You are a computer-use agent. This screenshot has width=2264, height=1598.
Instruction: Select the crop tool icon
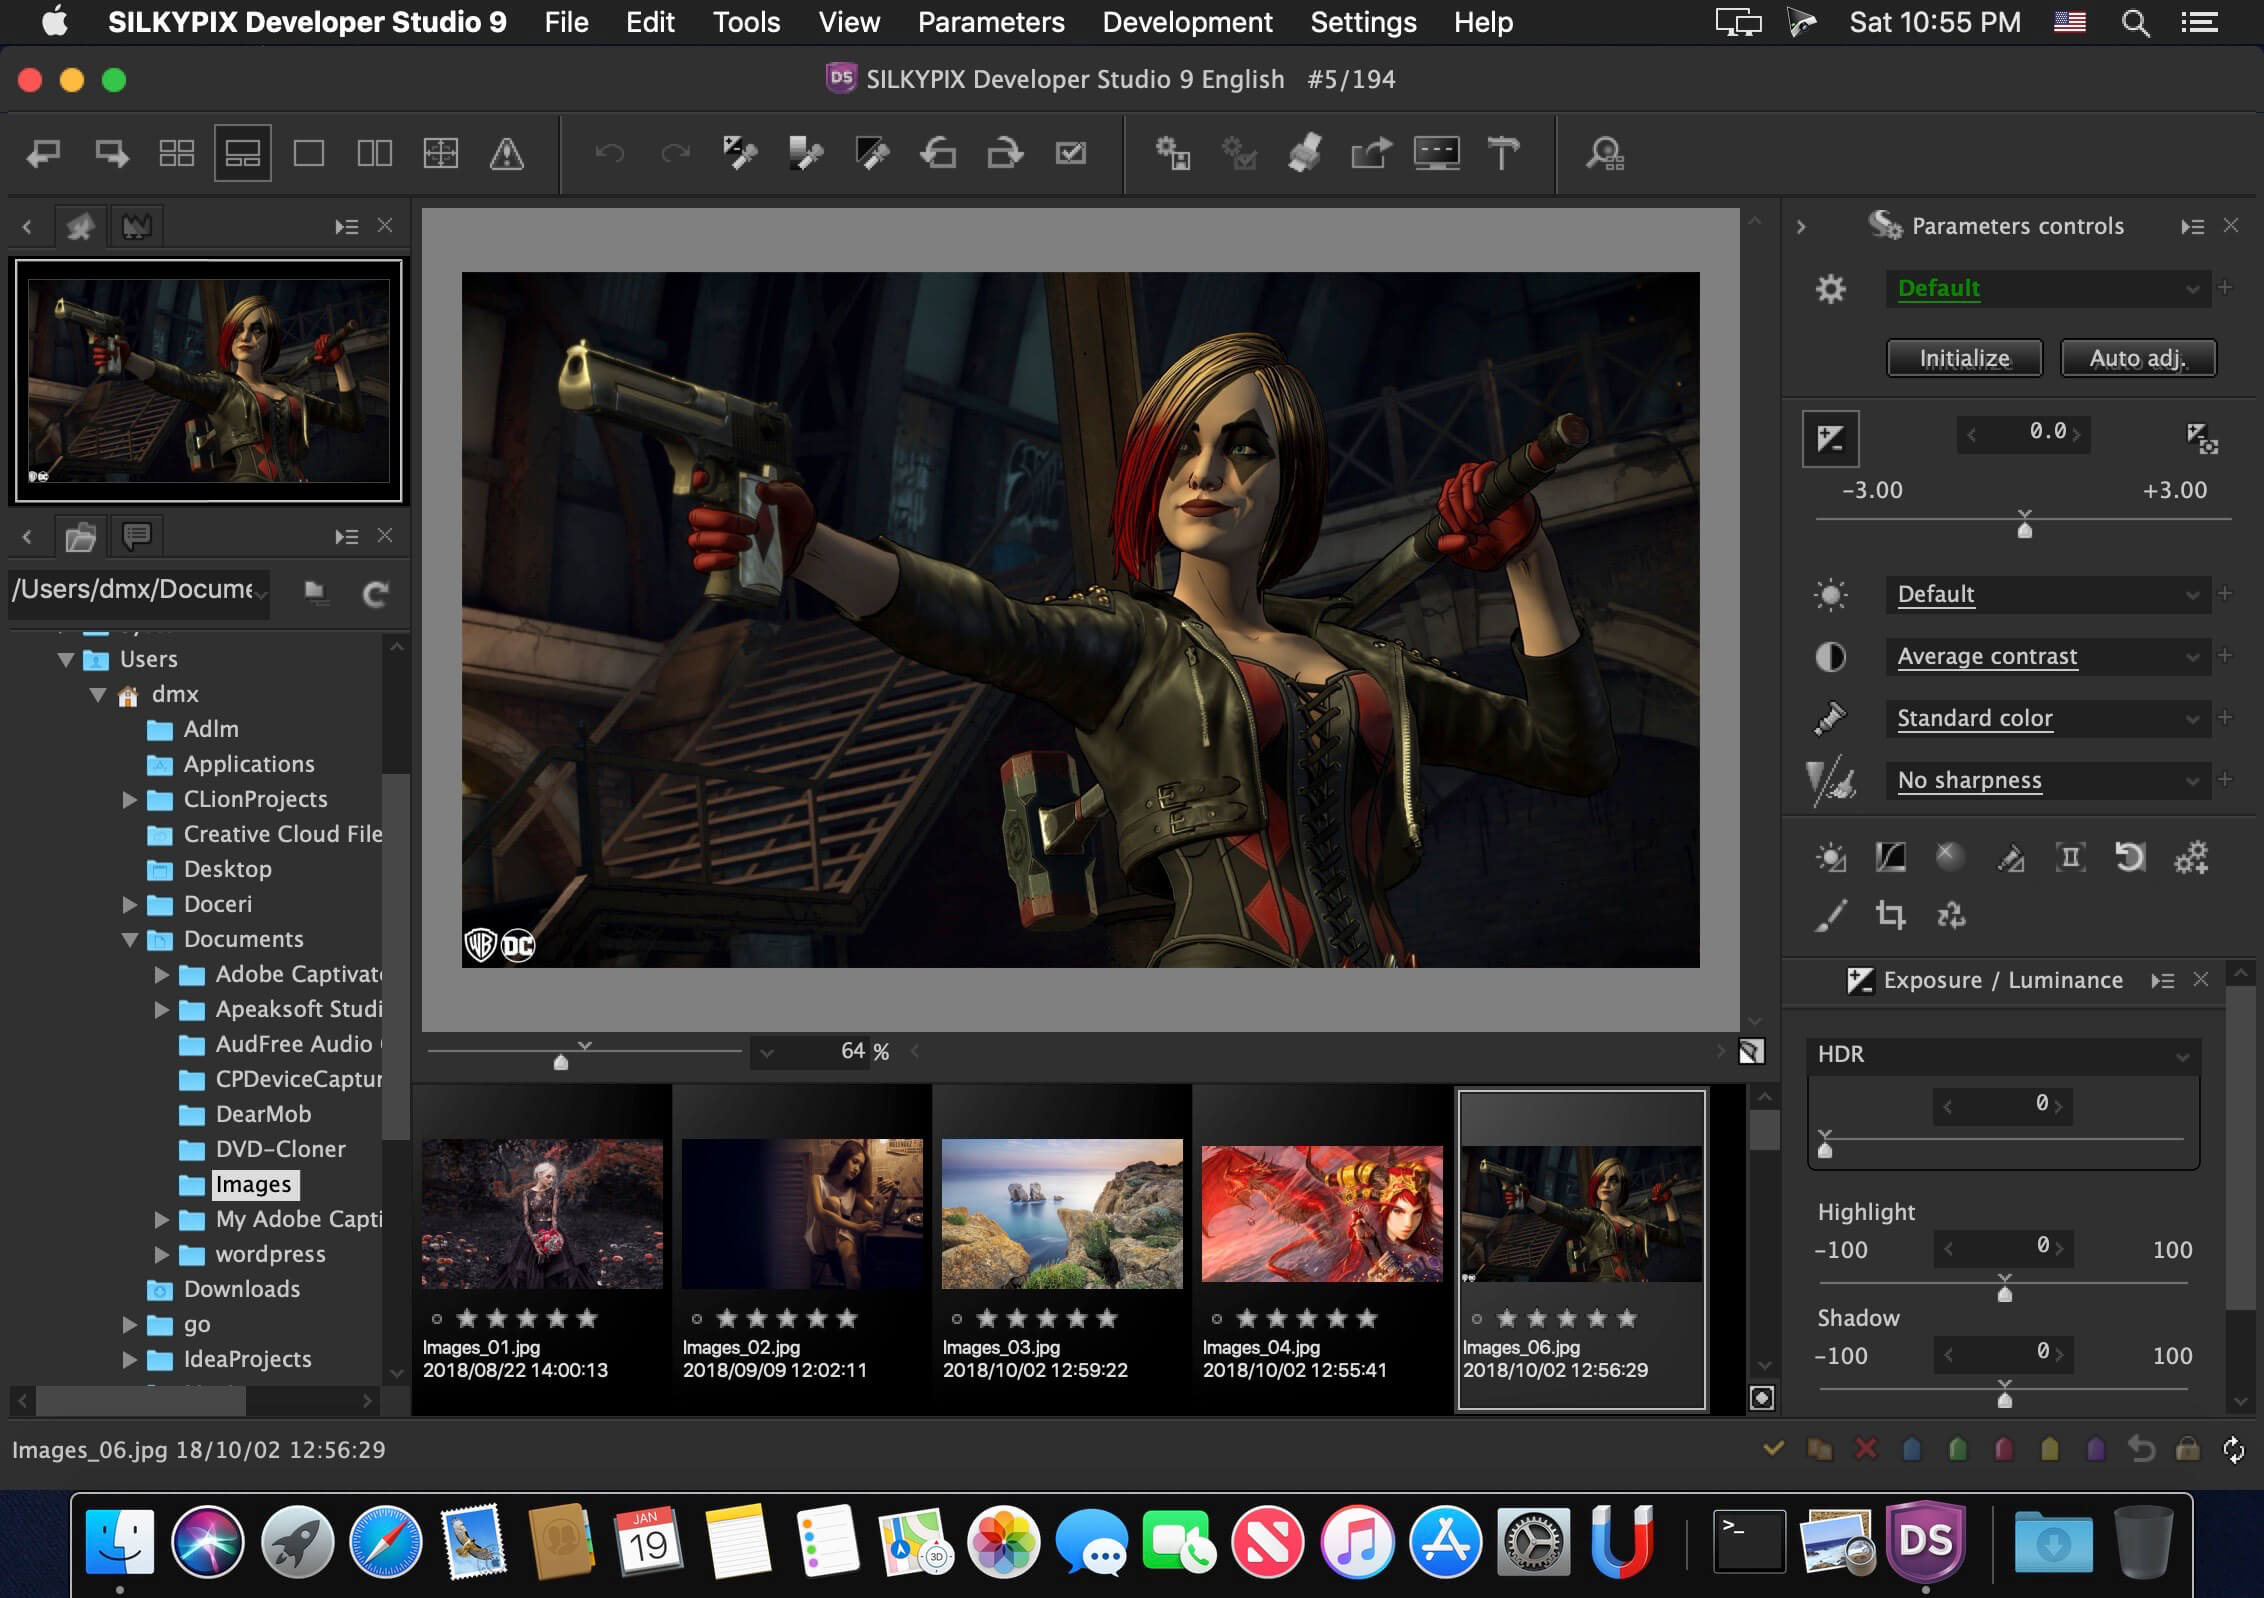coord(1890,915)
